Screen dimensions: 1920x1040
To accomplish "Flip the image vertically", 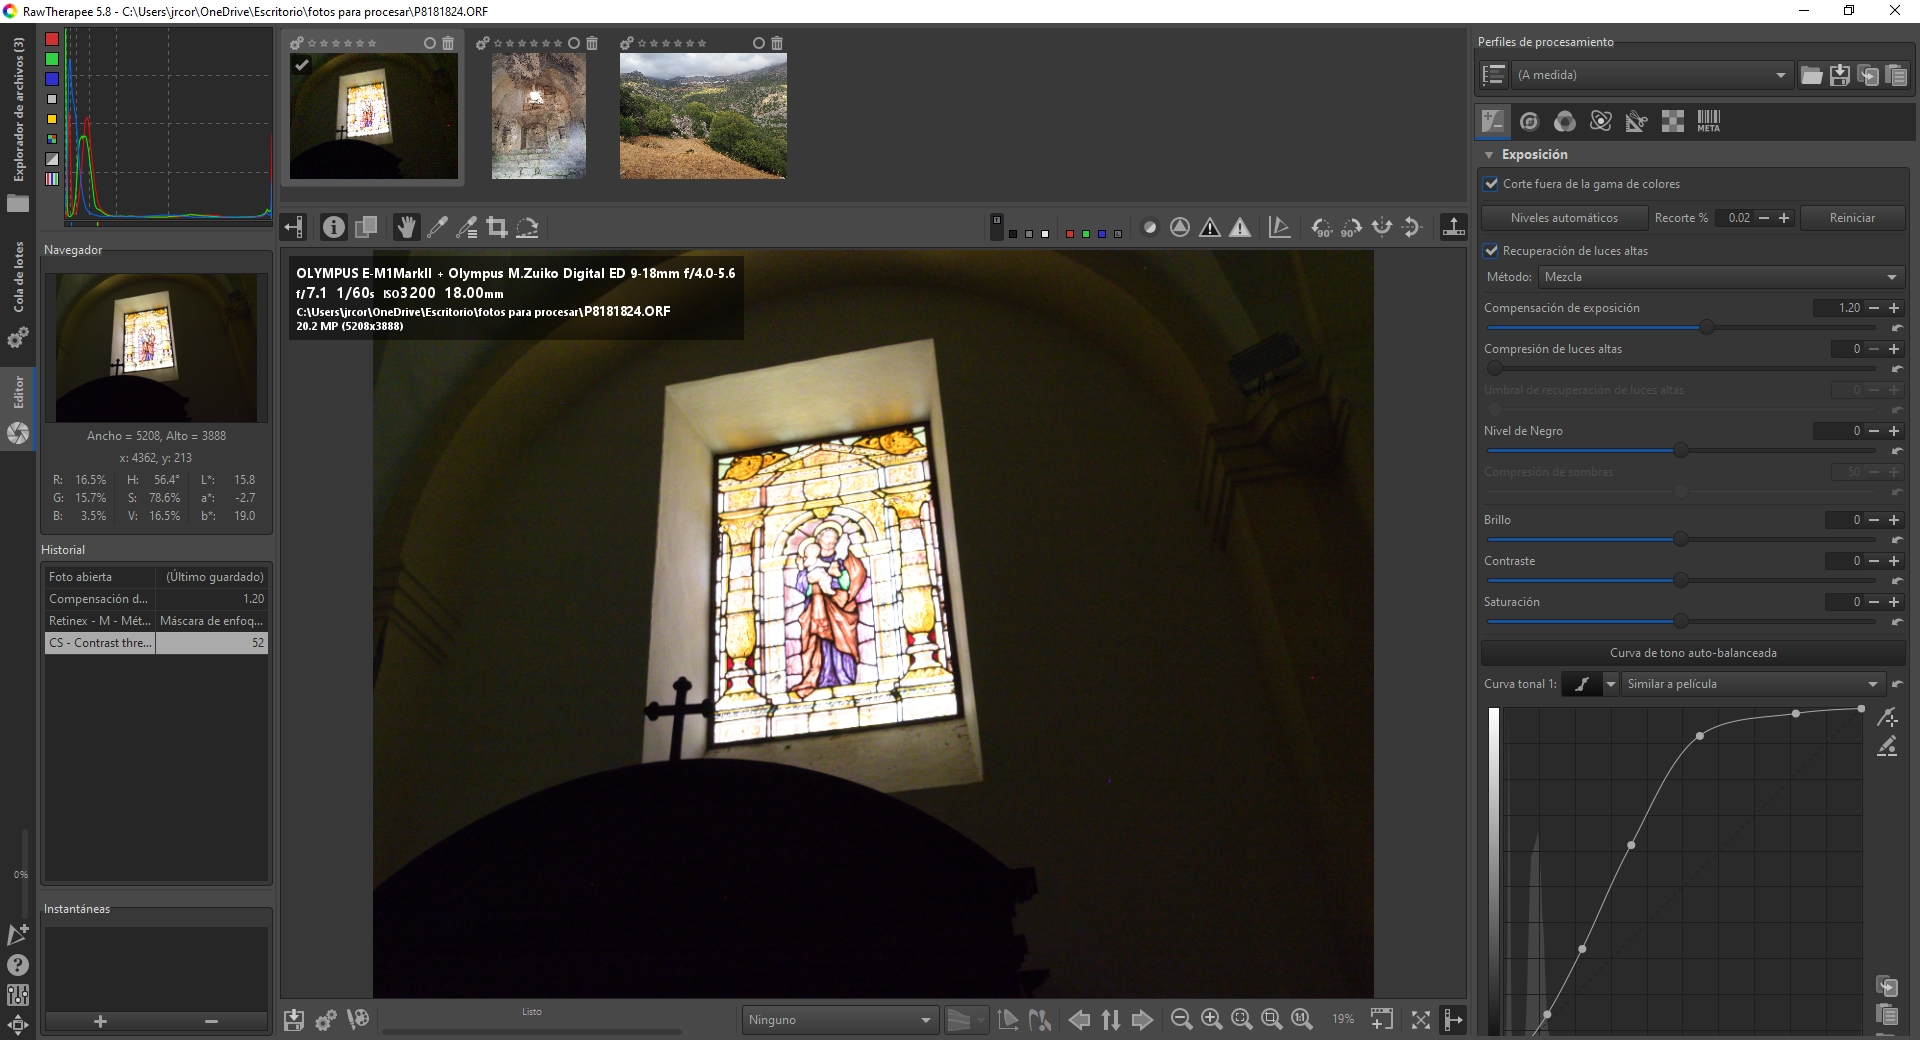I will pyautogui.click(x=1412, y=227).
